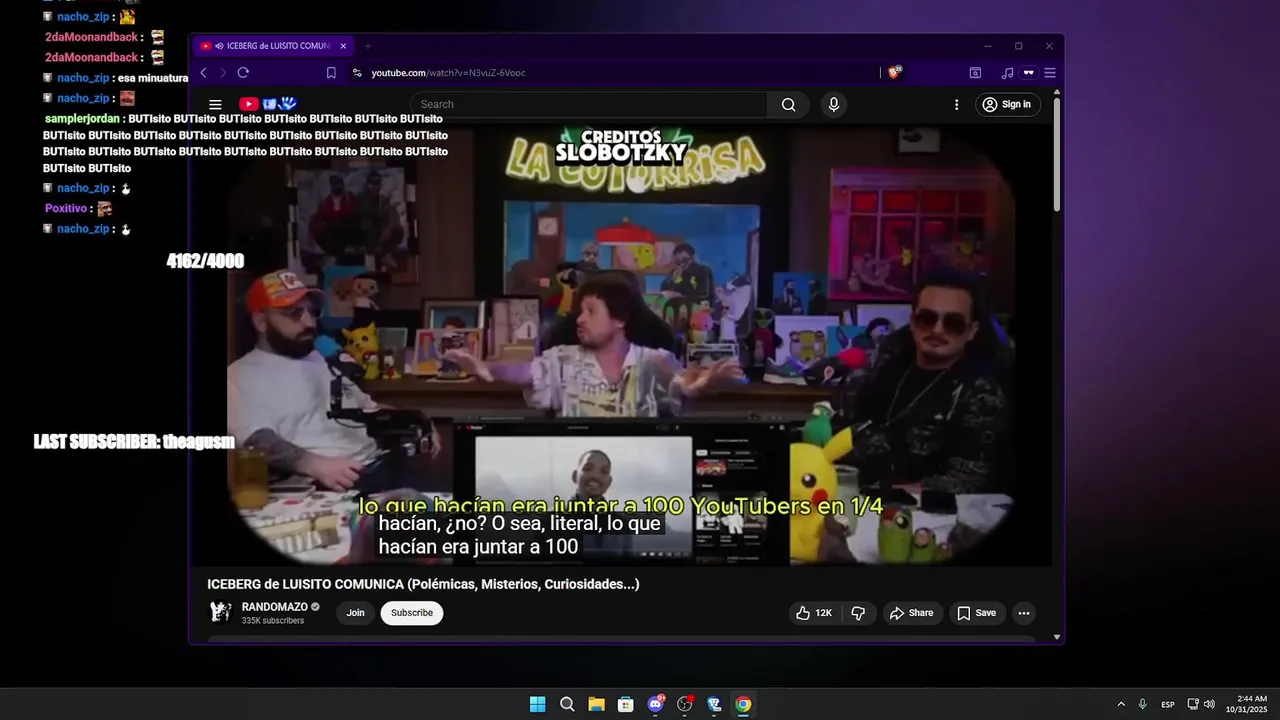
Task: Click the Poxitivo chat username
Action: tap(67, 209)
